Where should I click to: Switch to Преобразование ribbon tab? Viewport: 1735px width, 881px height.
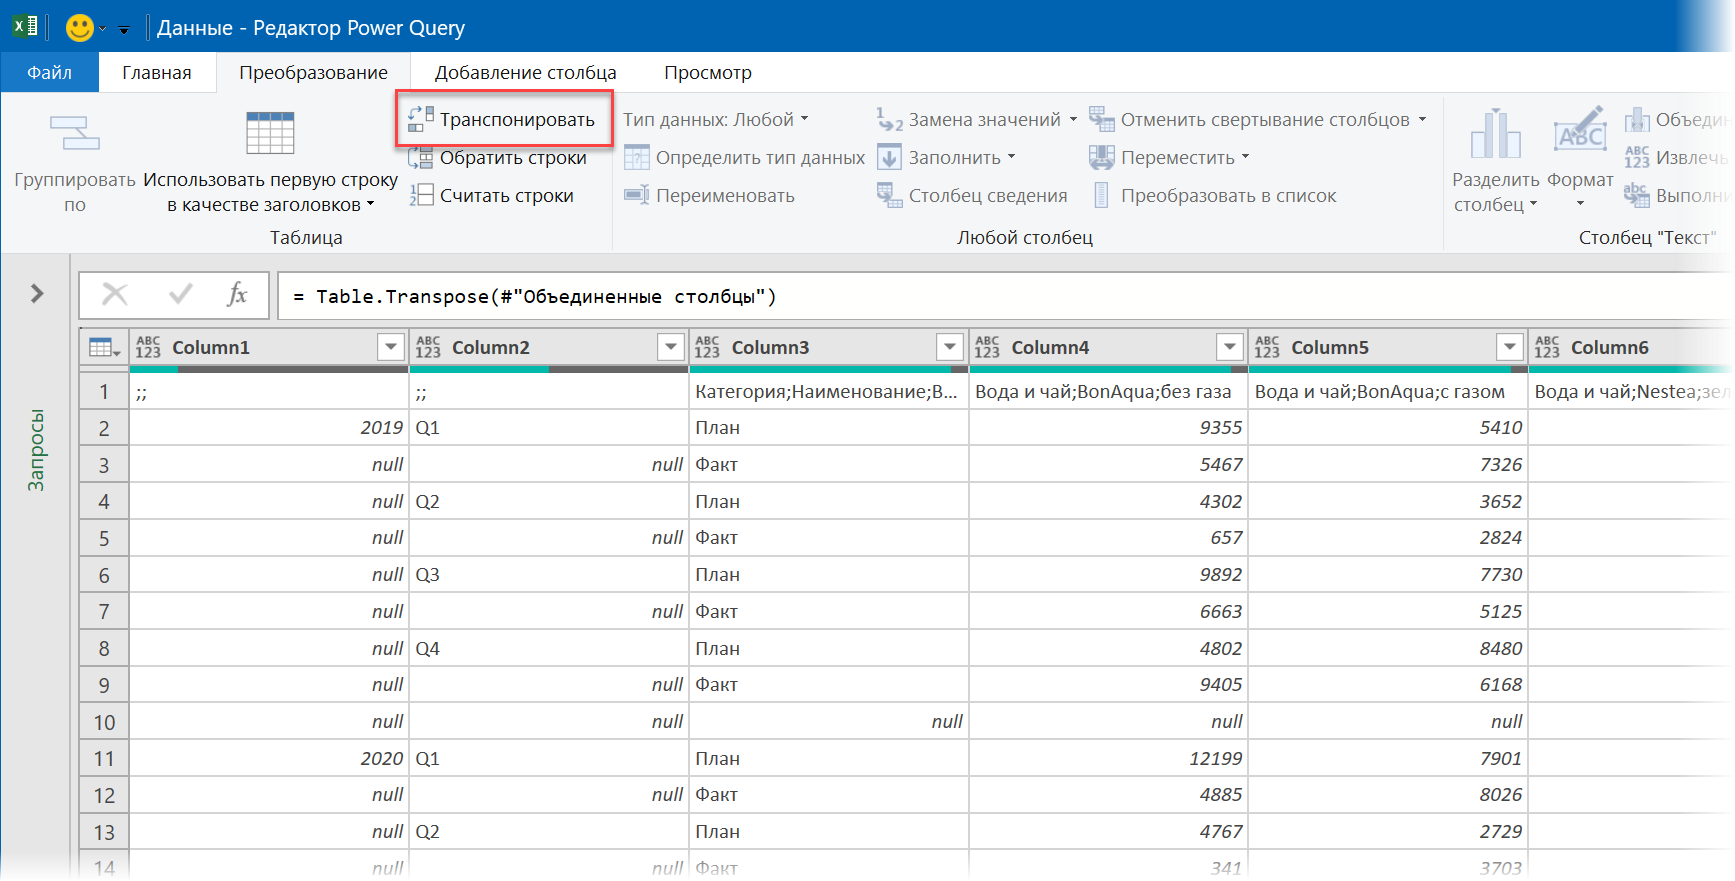(x=314, y=72)
